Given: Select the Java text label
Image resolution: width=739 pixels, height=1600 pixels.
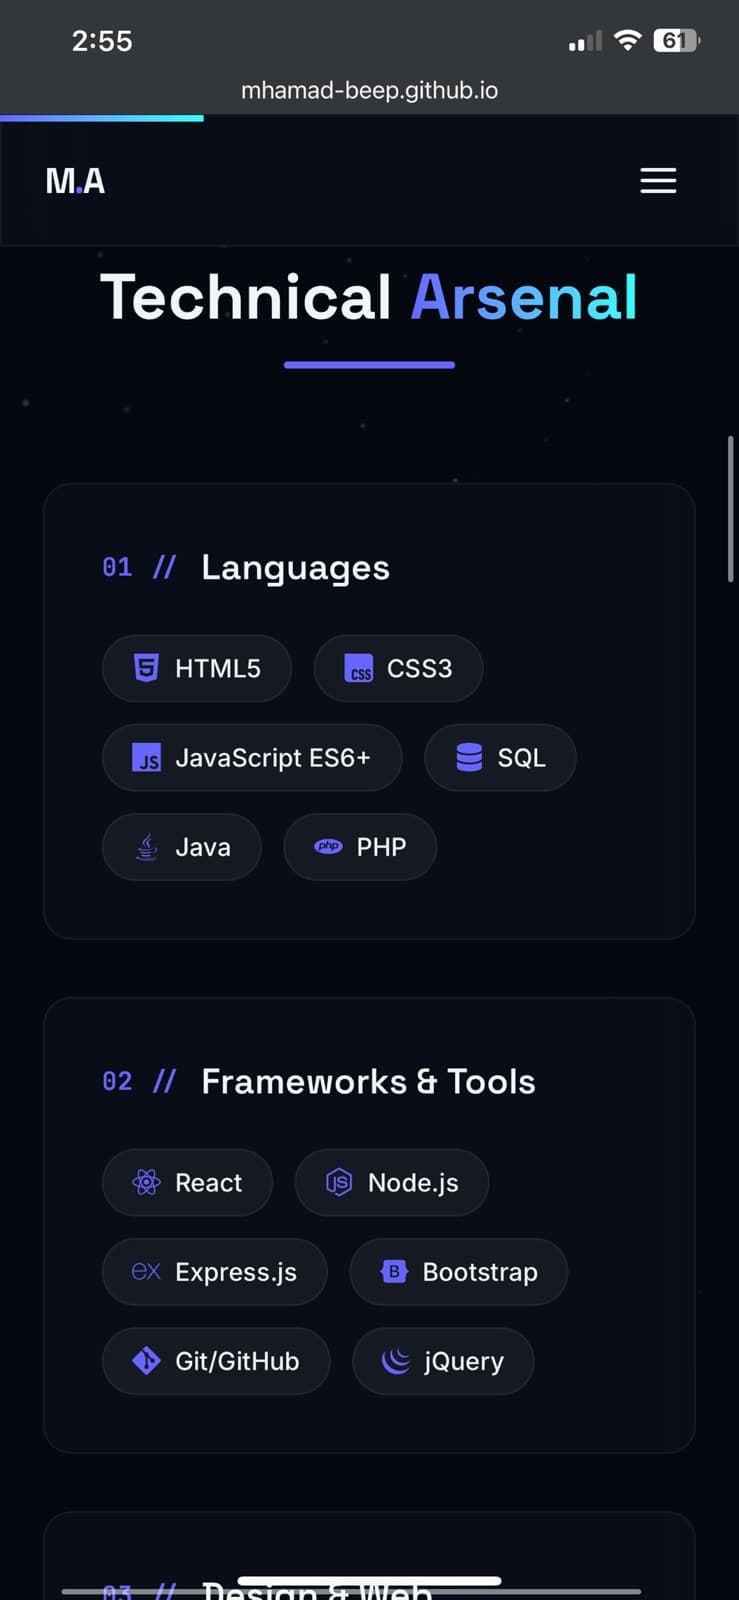Looking at the screenshot, I should click(203, 847).
